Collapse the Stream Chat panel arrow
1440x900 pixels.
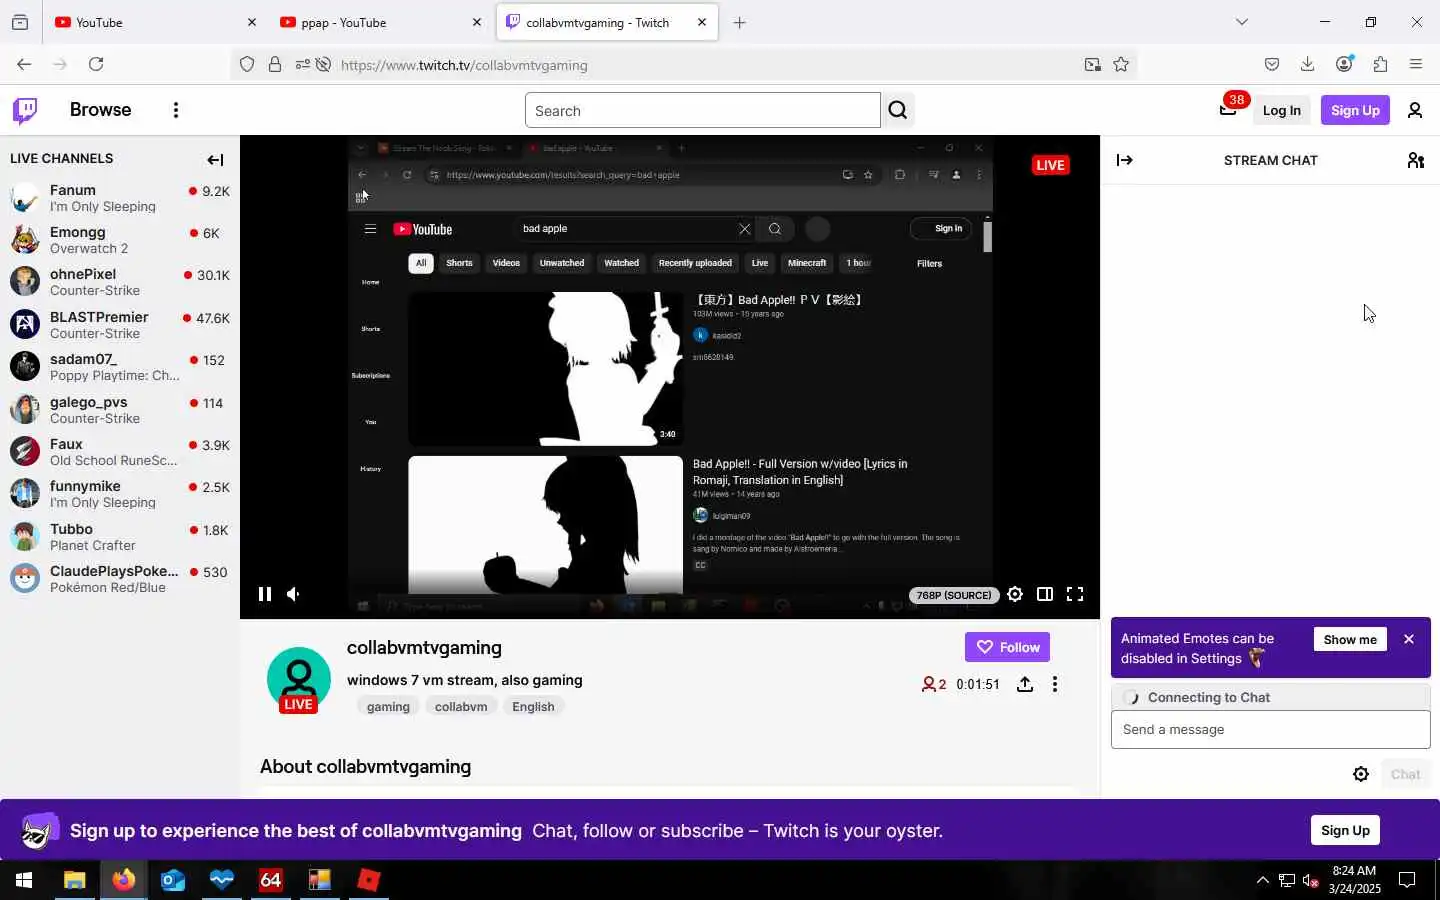(1125, 160)
